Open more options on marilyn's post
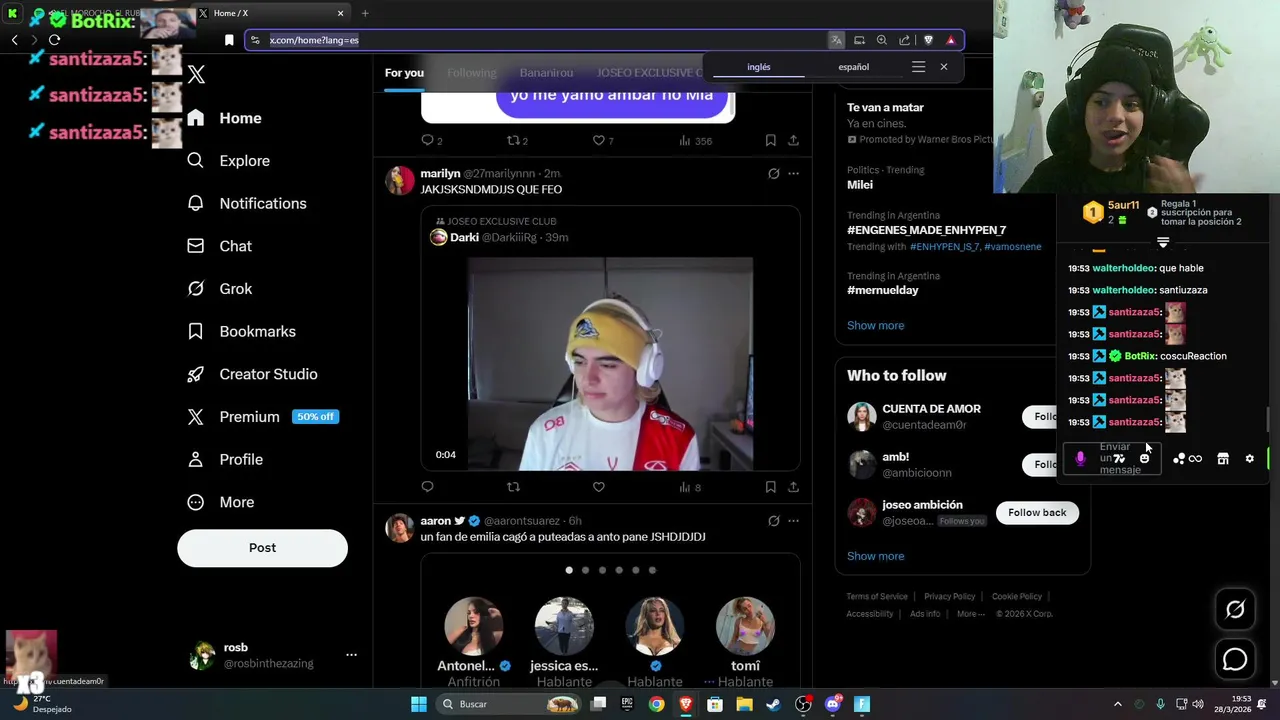Screen dimensions: 1280x720 [793, 173]
